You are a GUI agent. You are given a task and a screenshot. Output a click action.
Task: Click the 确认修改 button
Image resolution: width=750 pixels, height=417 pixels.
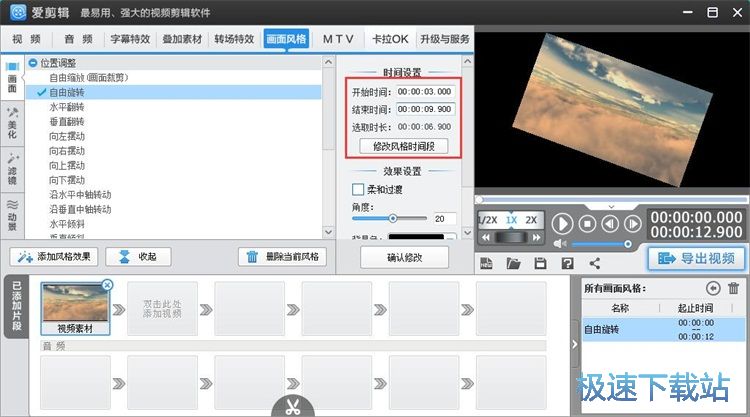click(404, 258)
